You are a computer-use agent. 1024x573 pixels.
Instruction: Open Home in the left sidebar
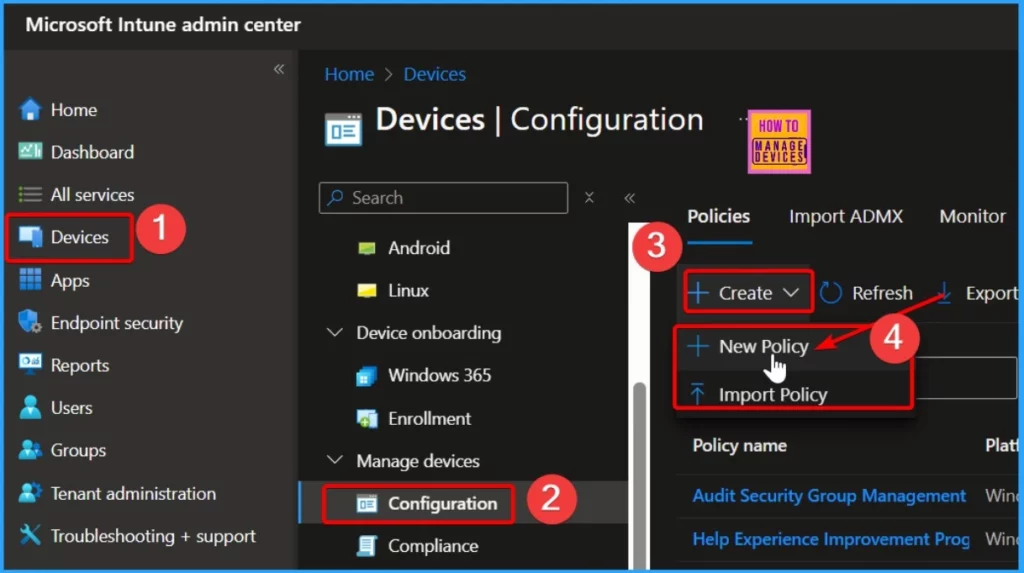[59, 110]
